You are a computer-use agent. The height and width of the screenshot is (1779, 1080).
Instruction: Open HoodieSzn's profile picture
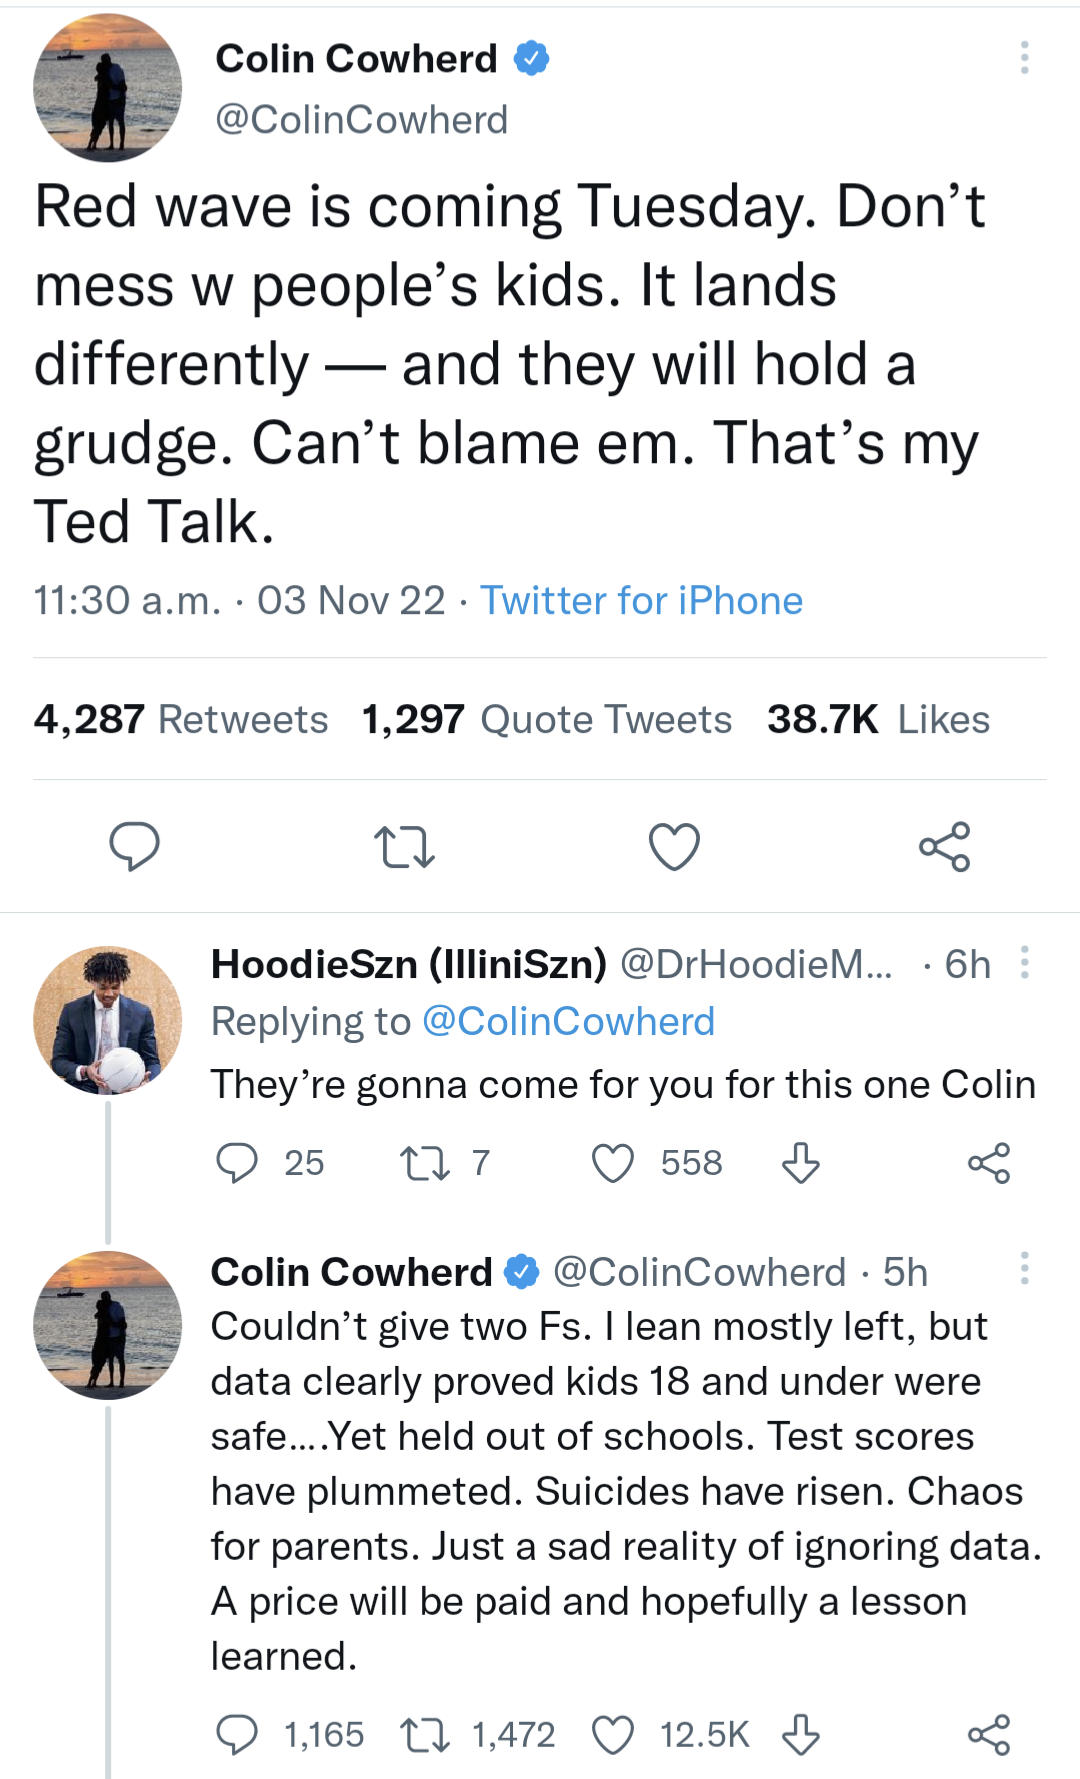[x=108, y=1021]
